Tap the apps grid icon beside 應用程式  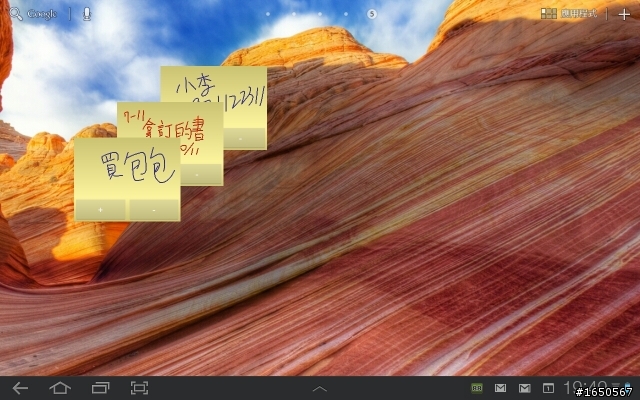(x=549, y=13)
